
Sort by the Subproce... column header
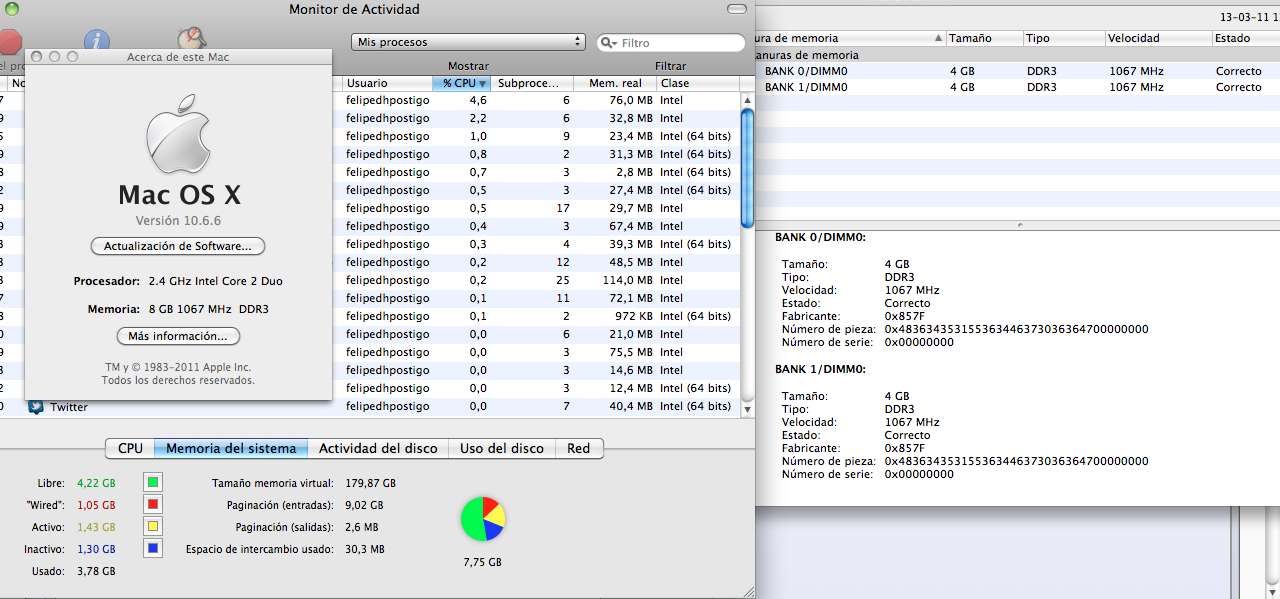[x=534, y=83]
